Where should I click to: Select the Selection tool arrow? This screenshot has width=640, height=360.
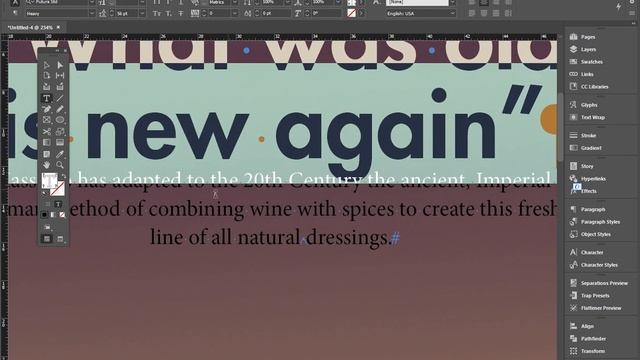tap(47, 65)
